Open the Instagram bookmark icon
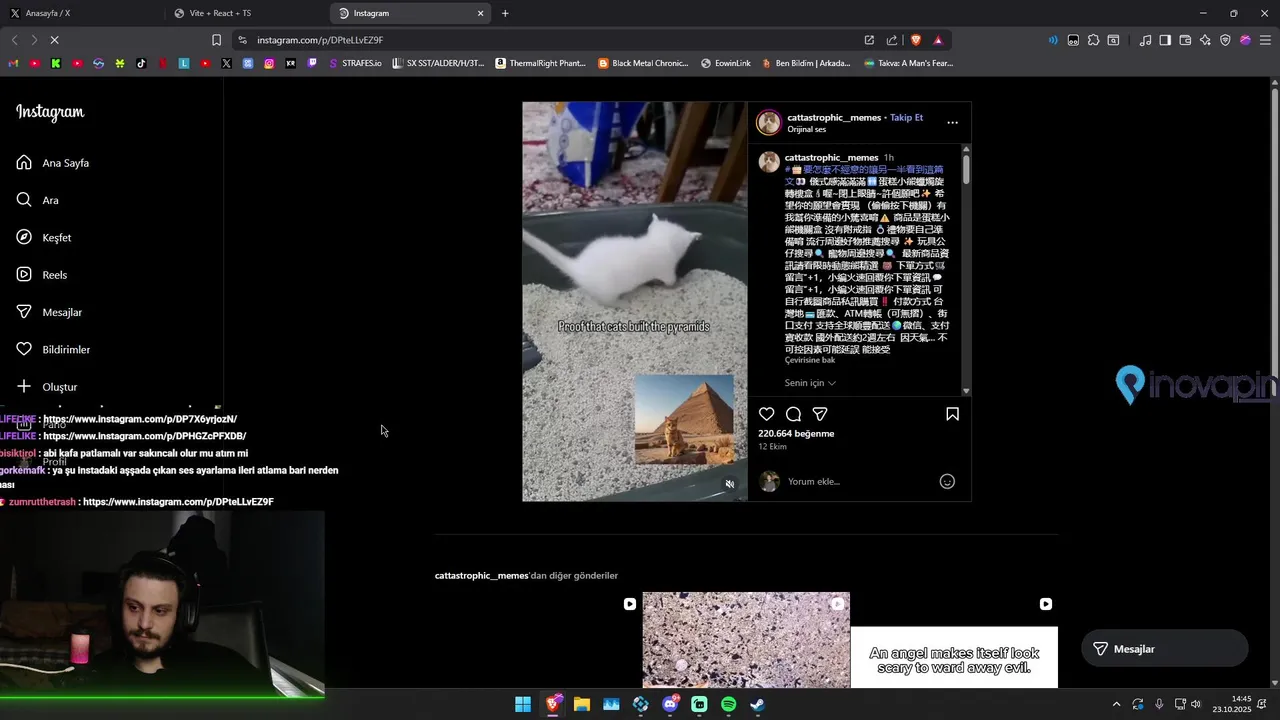The image size is (1280, 720). coord(269,63)
